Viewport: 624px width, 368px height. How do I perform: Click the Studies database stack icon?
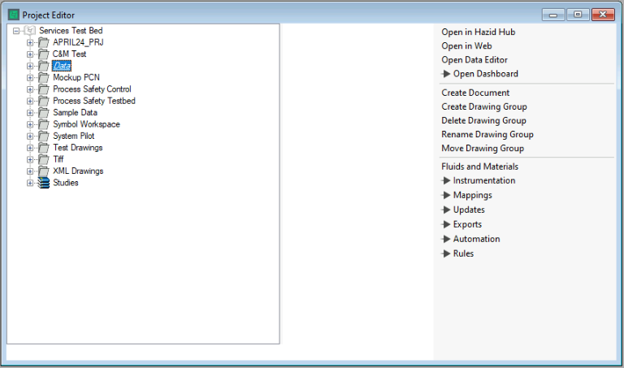click(x=44, y=183)
